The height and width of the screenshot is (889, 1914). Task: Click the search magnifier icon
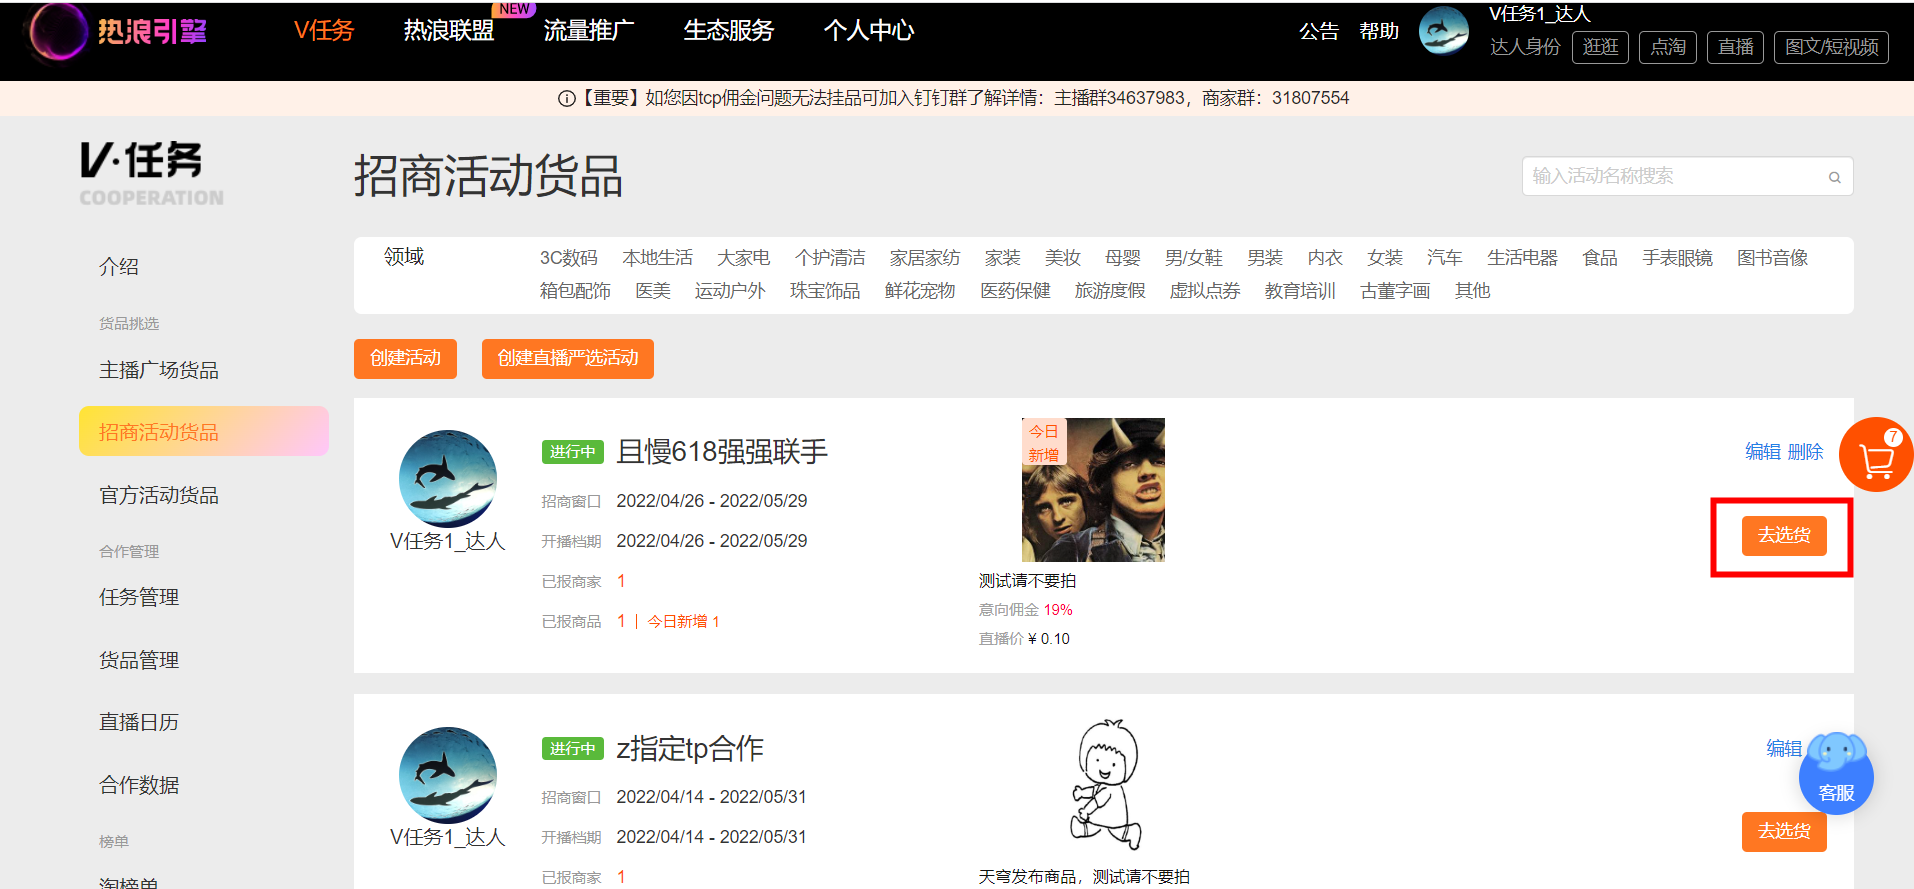coord(1834,177)
